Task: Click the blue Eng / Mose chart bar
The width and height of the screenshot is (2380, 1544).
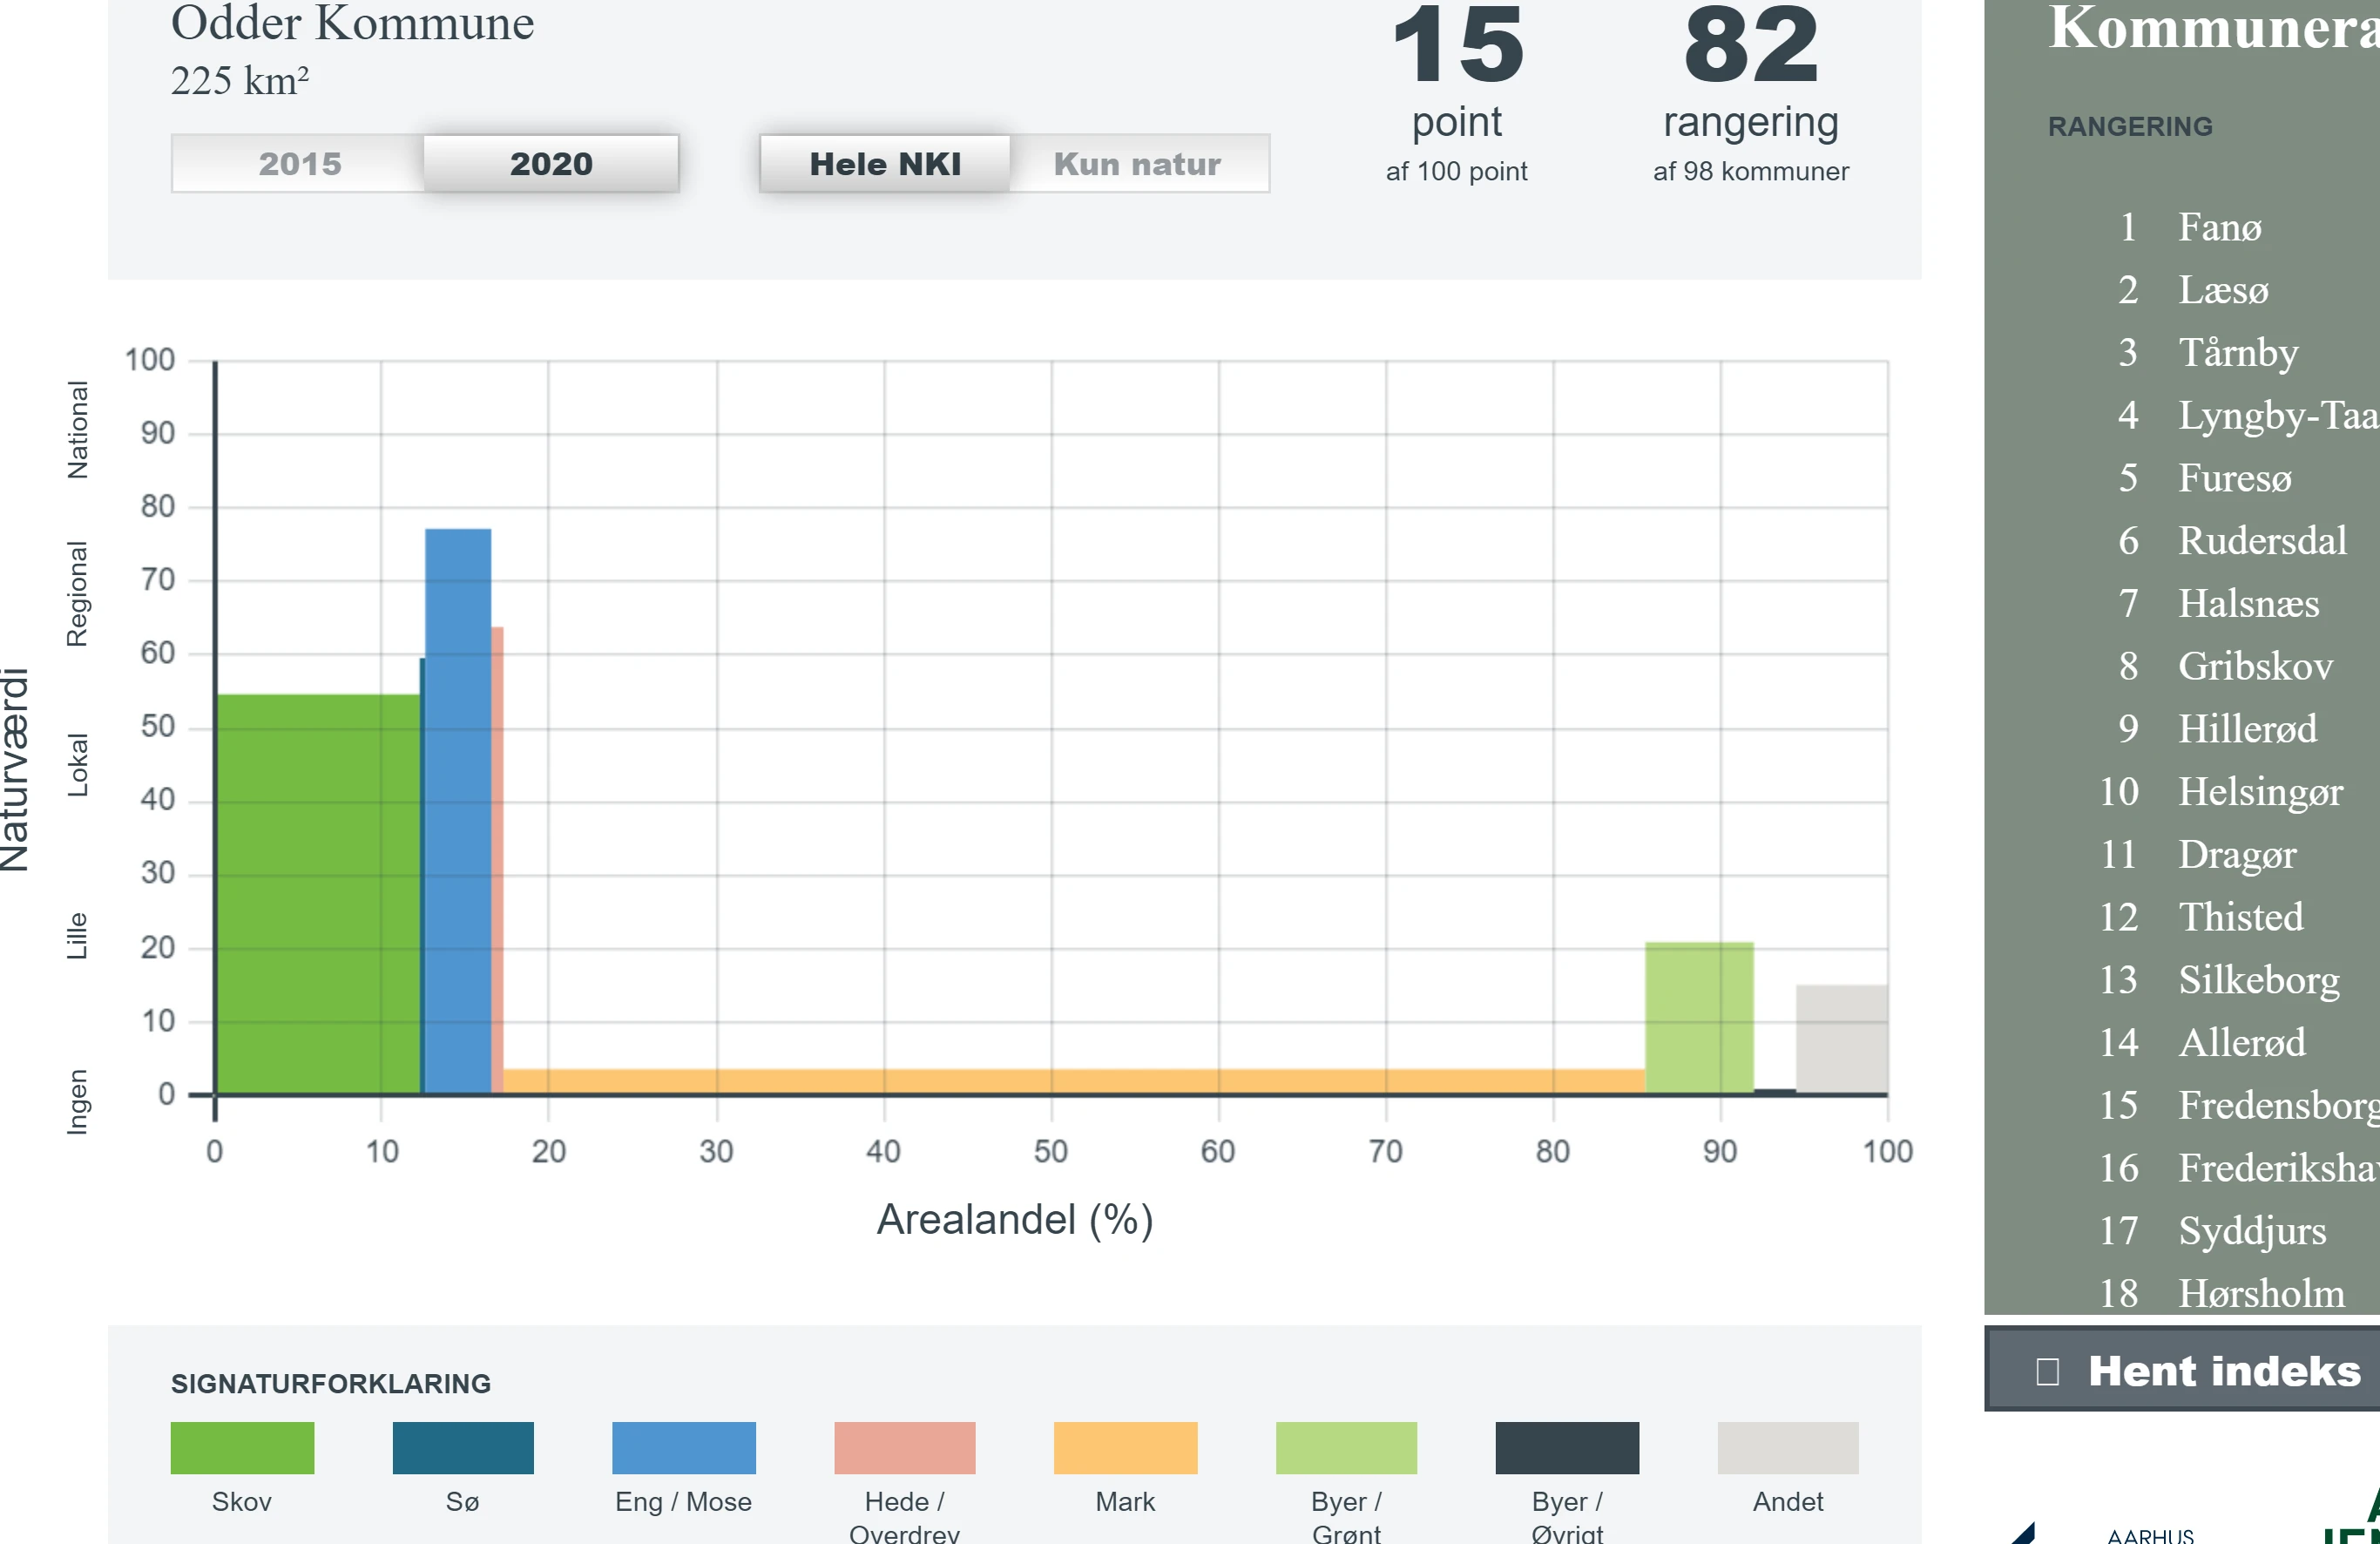Action: point(458,811)
